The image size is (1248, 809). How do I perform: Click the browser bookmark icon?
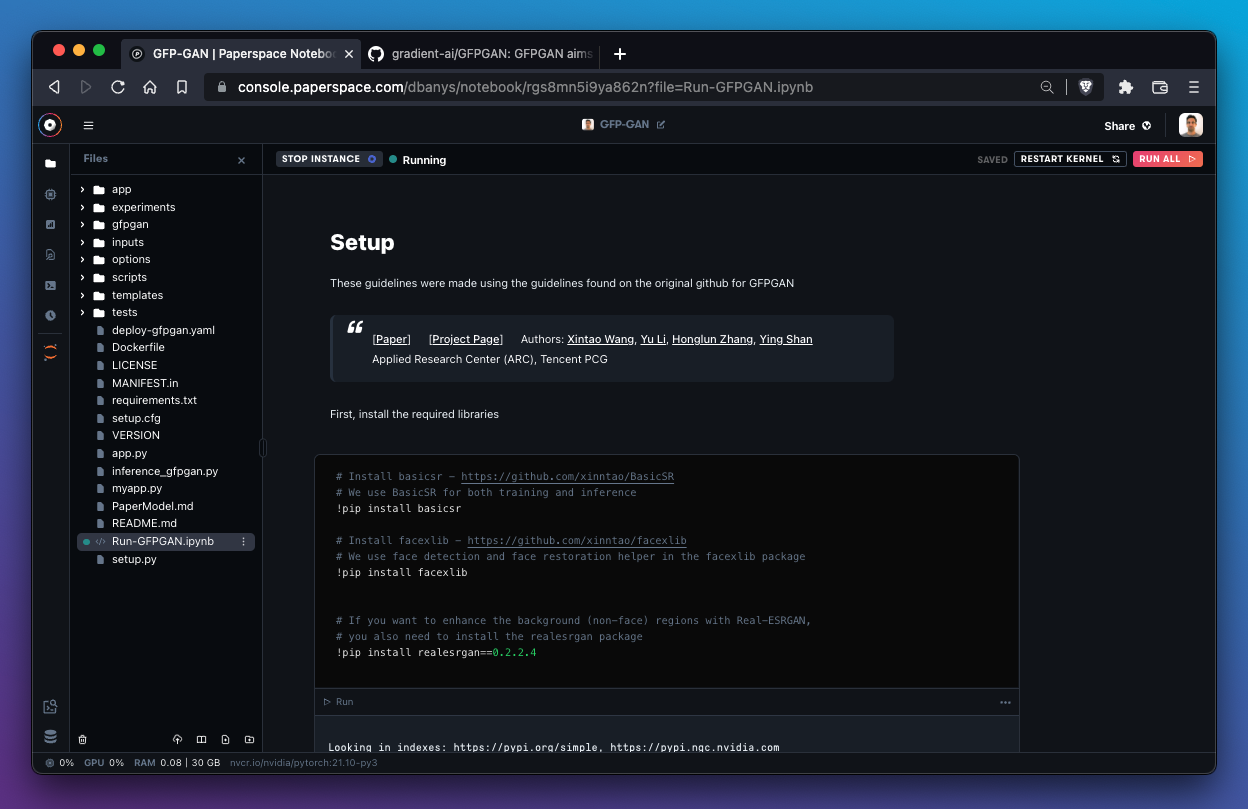[182, 87]
